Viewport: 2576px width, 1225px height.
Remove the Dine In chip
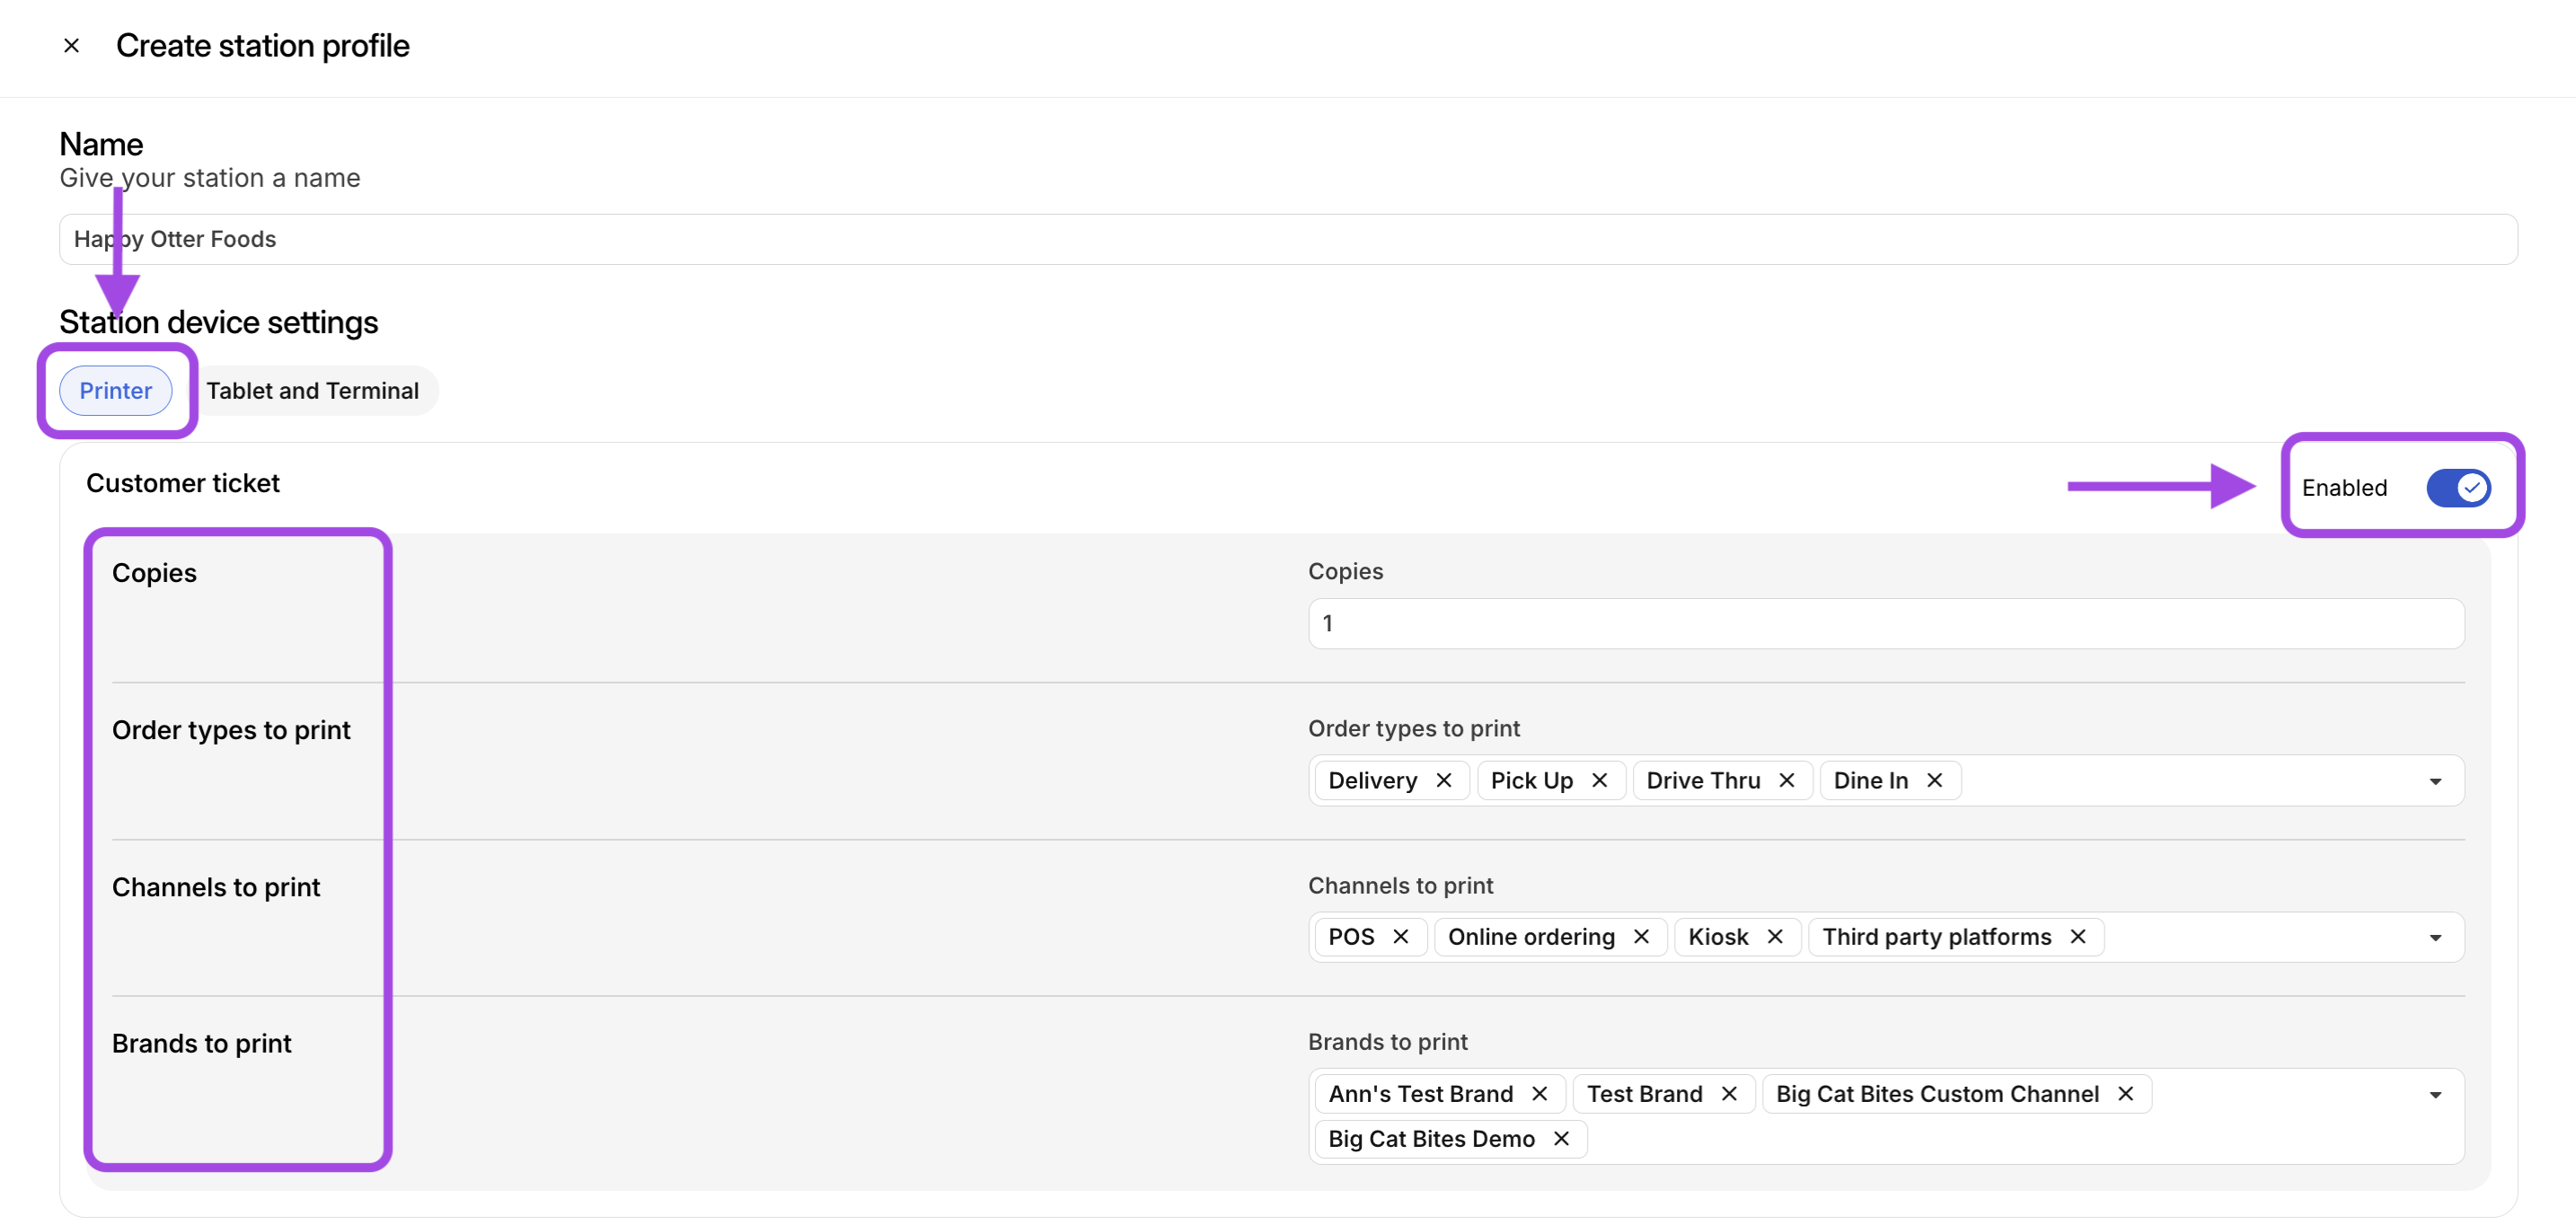[x=1935, y=780]
